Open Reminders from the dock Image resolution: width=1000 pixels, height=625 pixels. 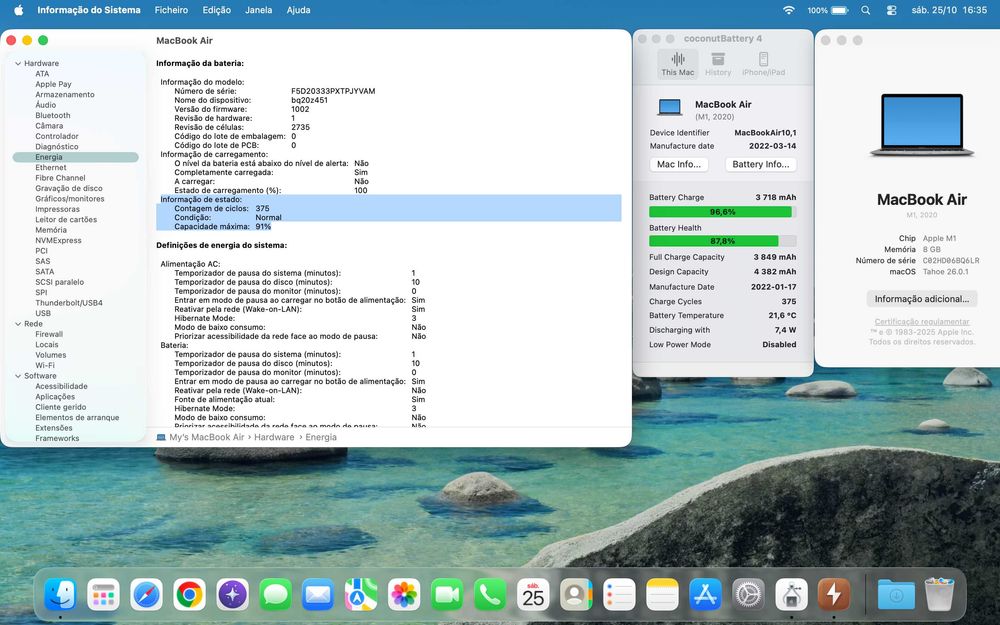619,595
